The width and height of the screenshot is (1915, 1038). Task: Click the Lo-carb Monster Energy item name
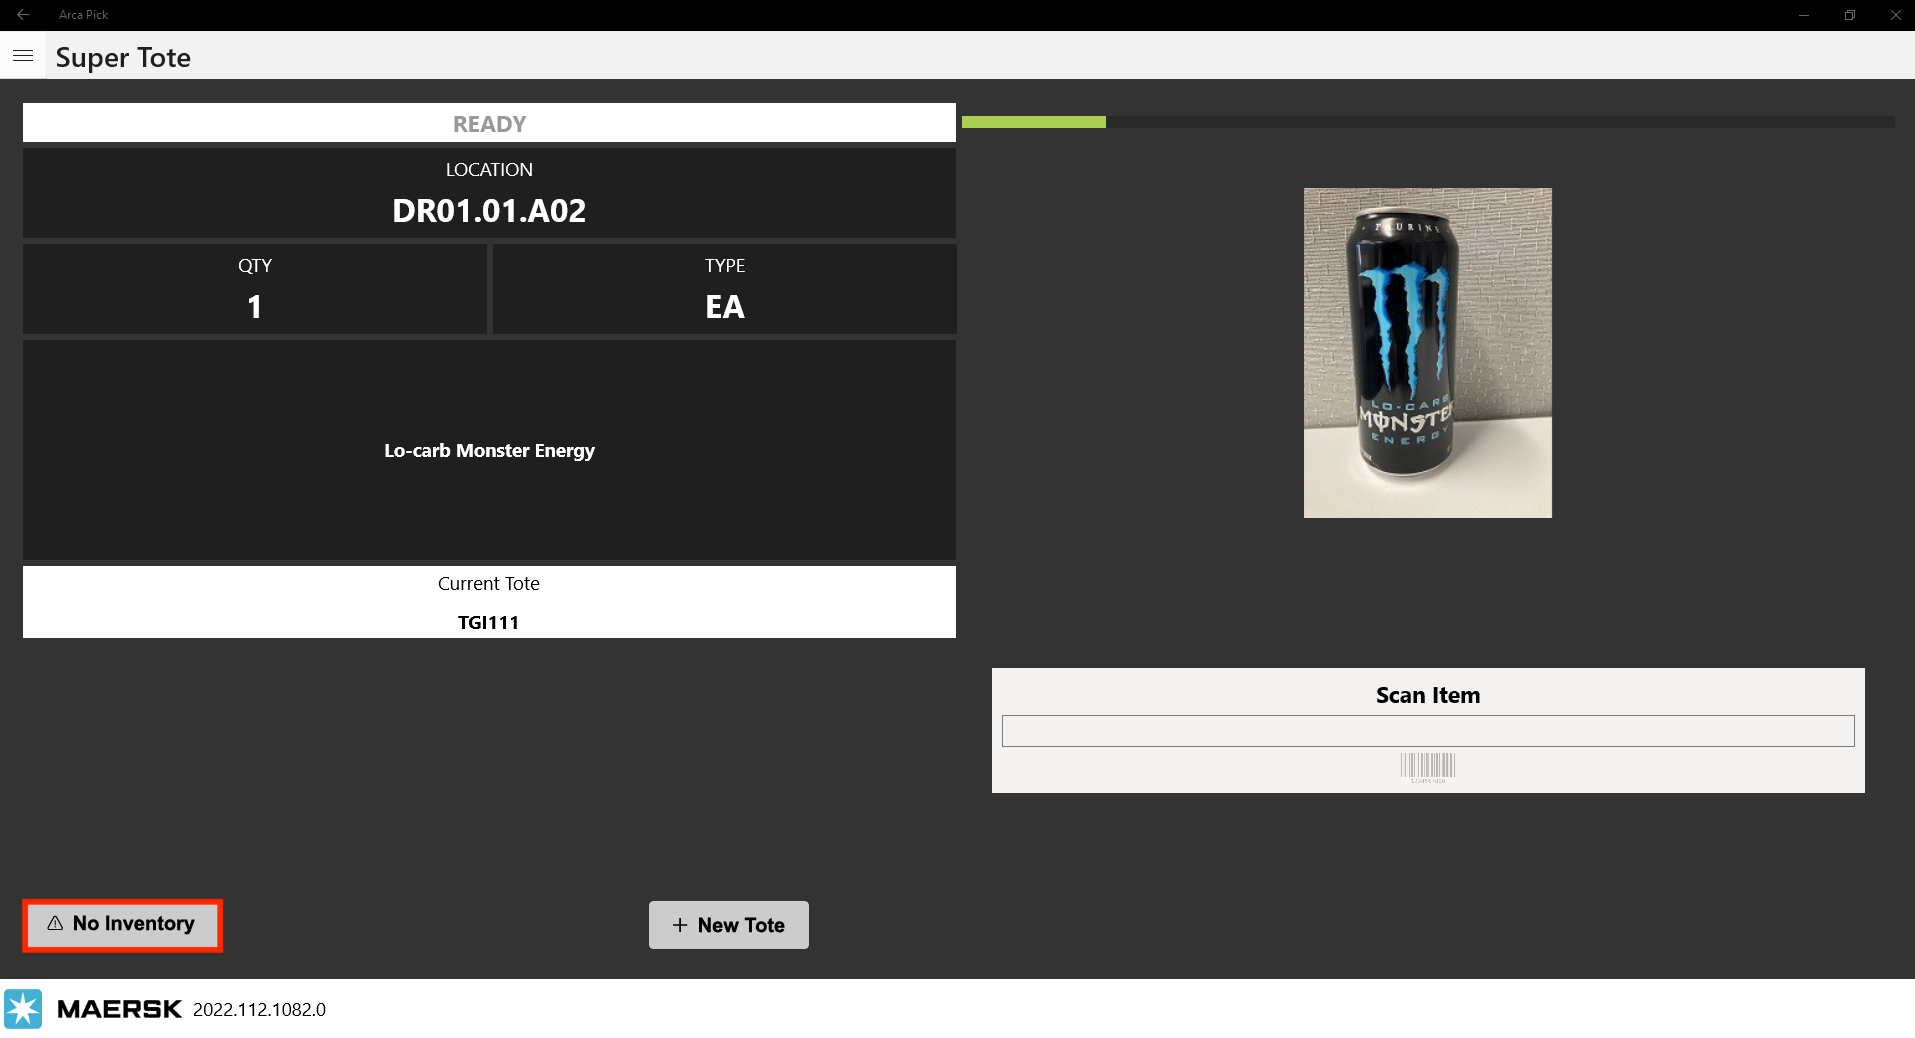coord(489,451)
